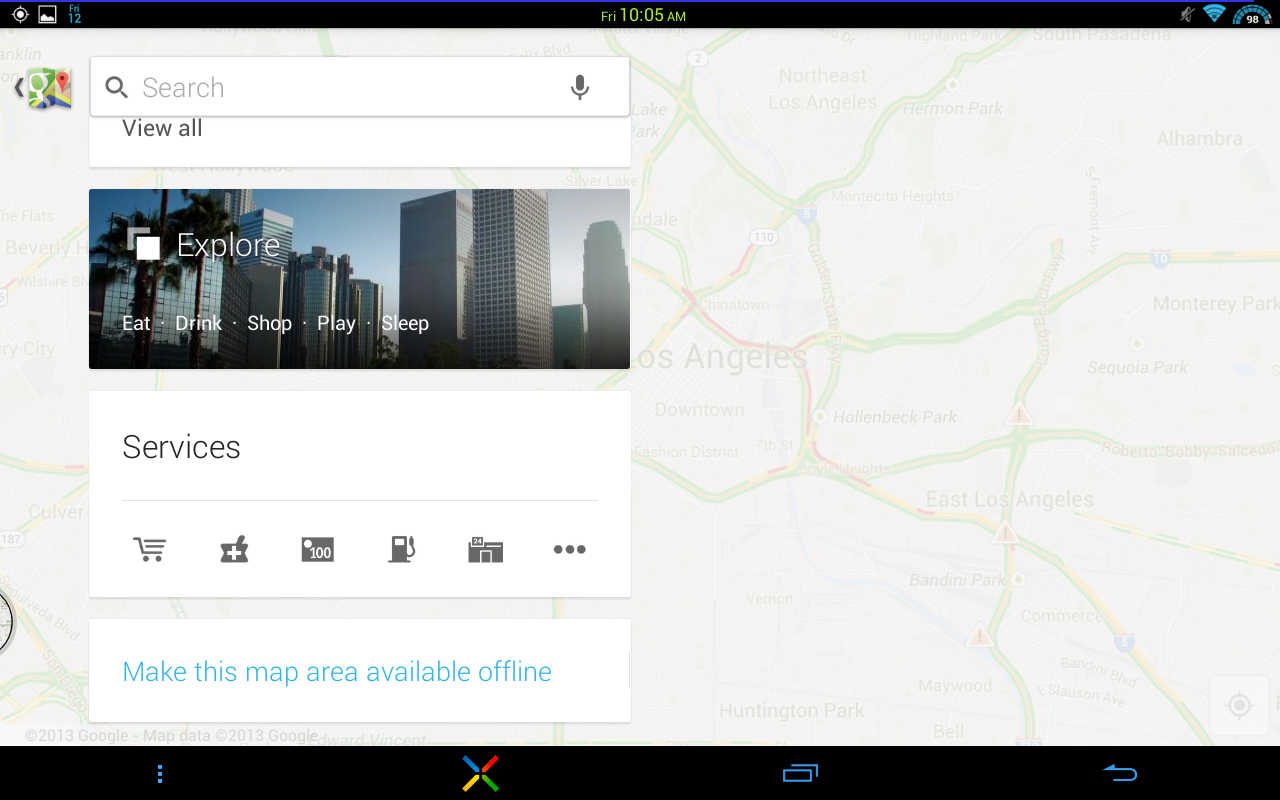Select the Sleep category in Explore
The width and height of the screenshot is (1280, 800).
(405, 323)
